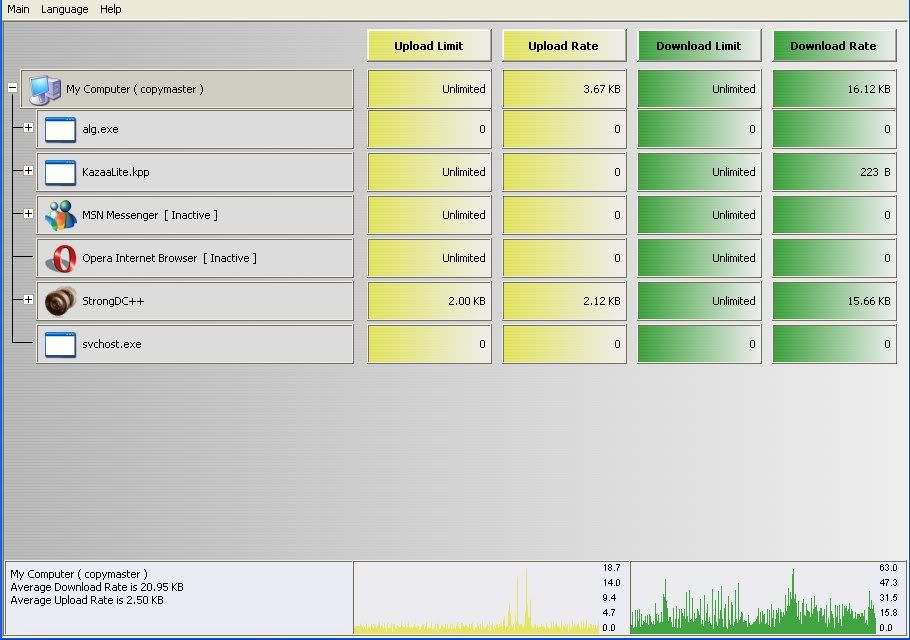Click Average Download Rate is 20.95 KB

[97, 587]
